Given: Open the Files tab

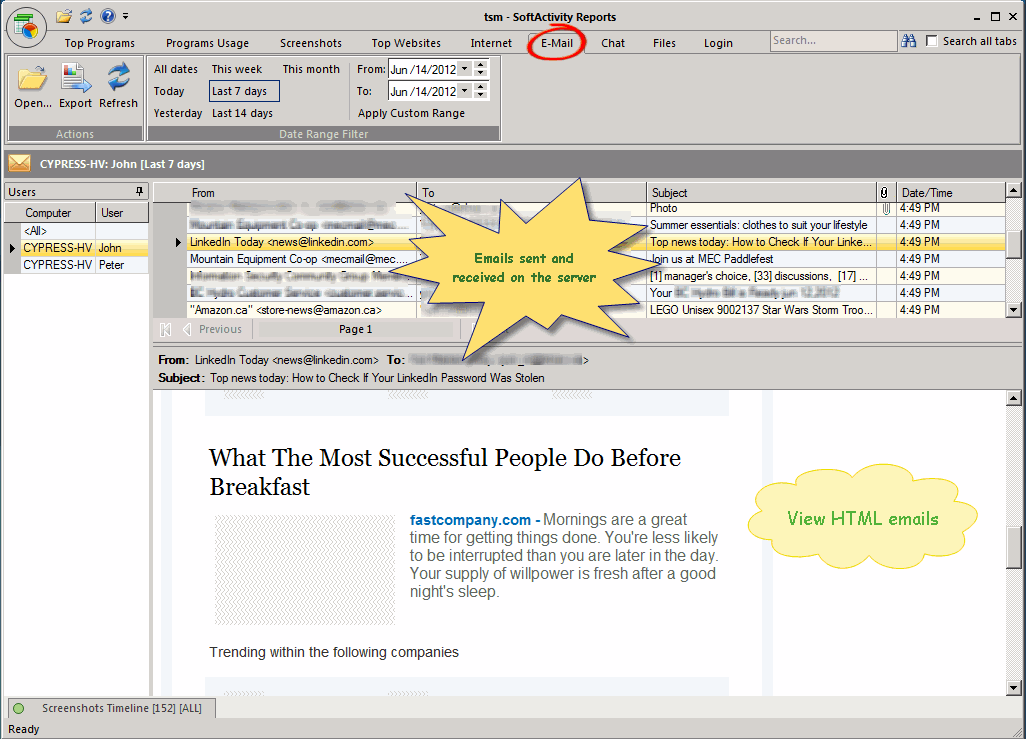Looking at the screenshot, I should point(664,43).
